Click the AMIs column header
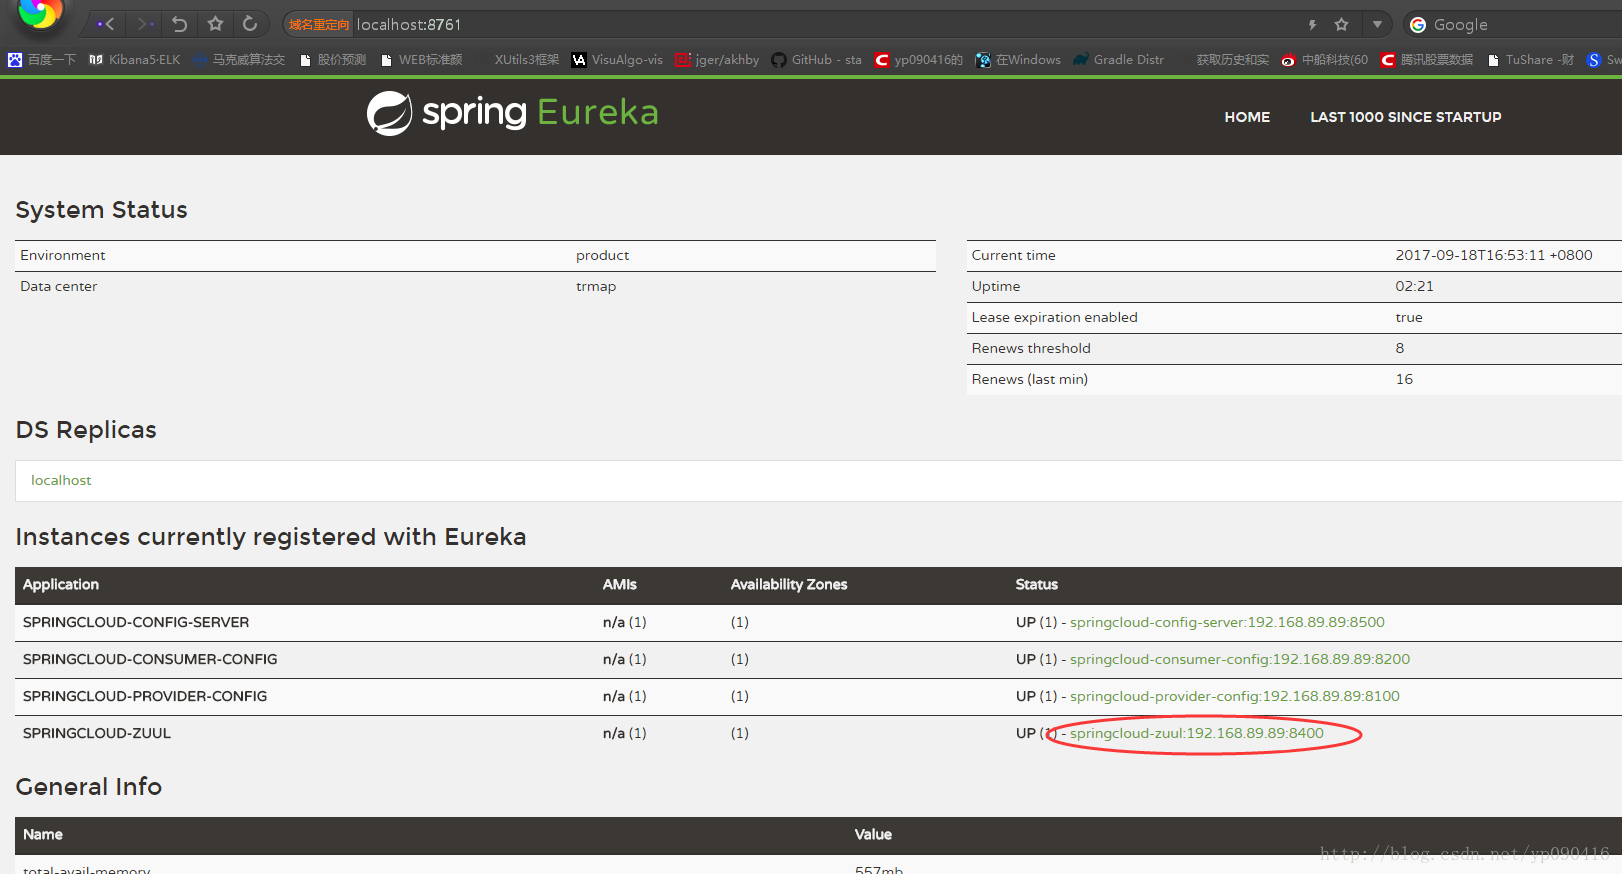This screenshot has width=1622, height=874. [x=620, y=585]
